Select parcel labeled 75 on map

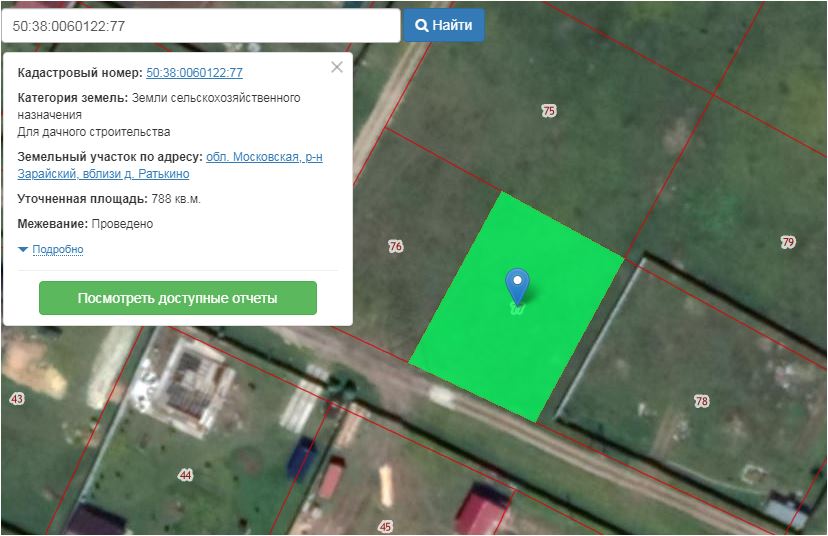[x=549, y=111]
